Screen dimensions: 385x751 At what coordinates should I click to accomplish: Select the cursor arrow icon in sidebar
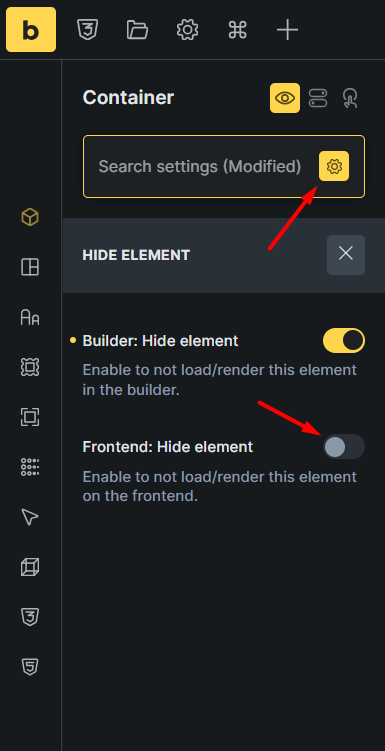pos(30,517)
